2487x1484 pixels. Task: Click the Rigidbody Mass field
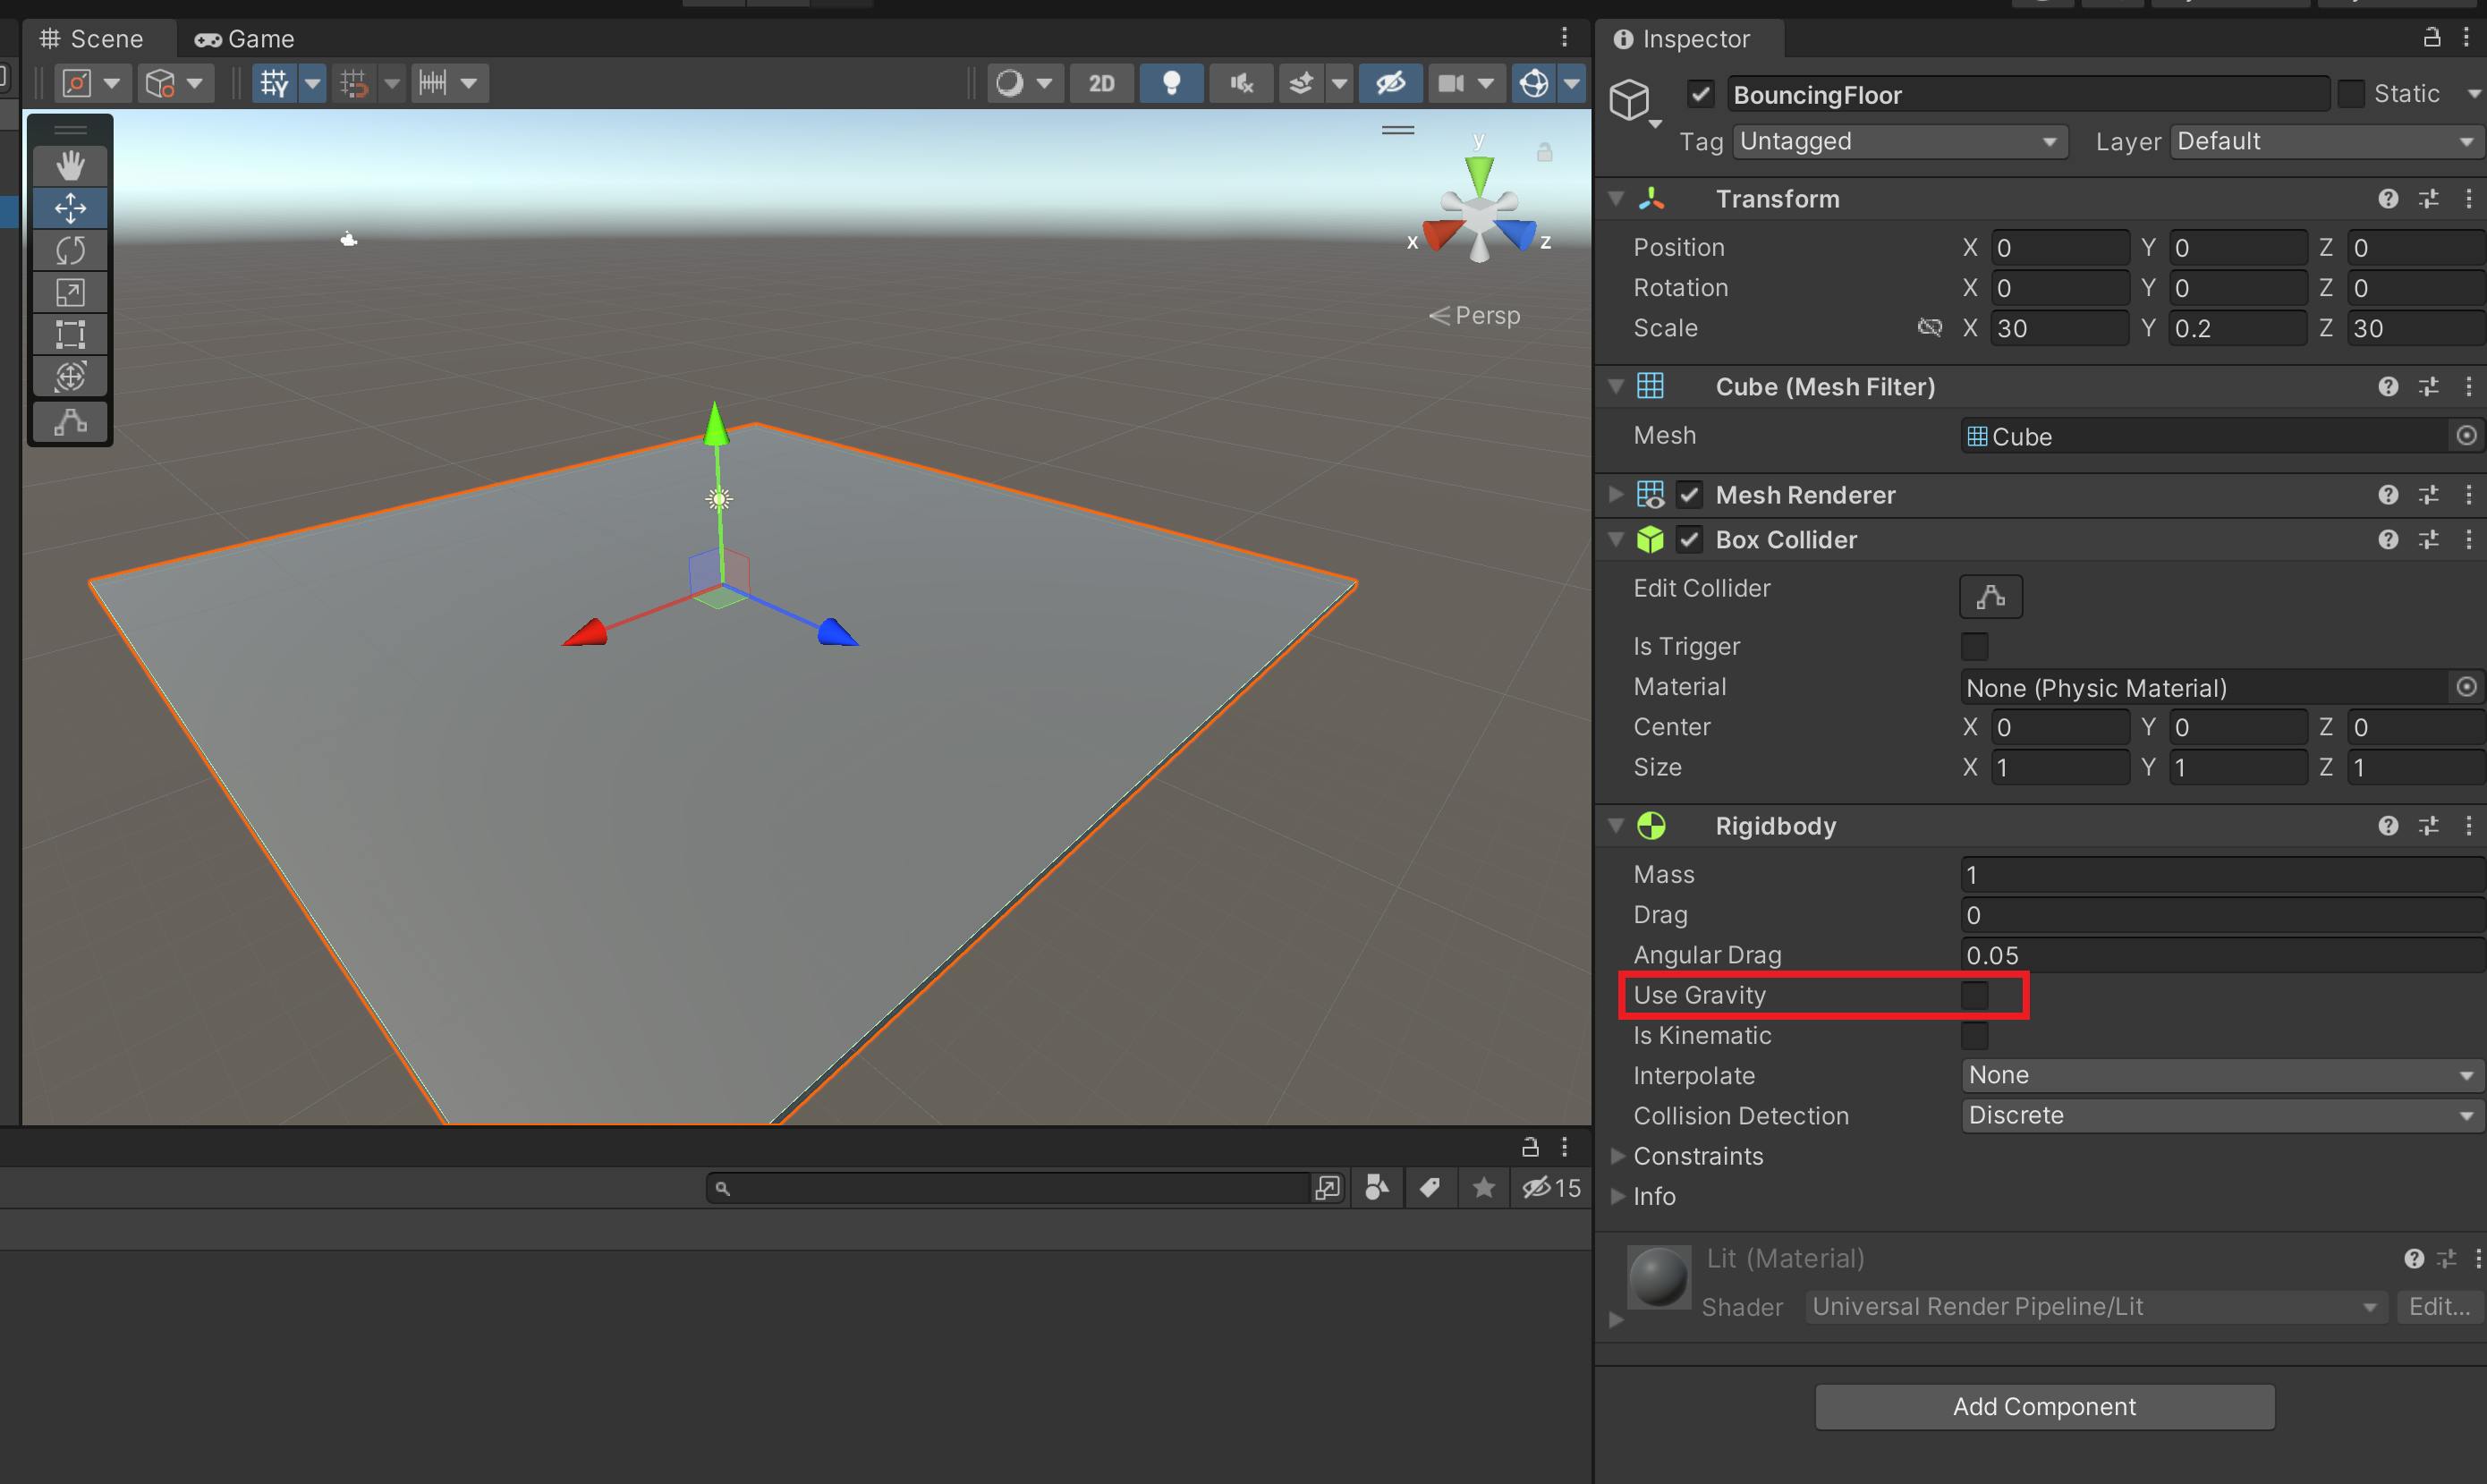[x=2222, y=875]
